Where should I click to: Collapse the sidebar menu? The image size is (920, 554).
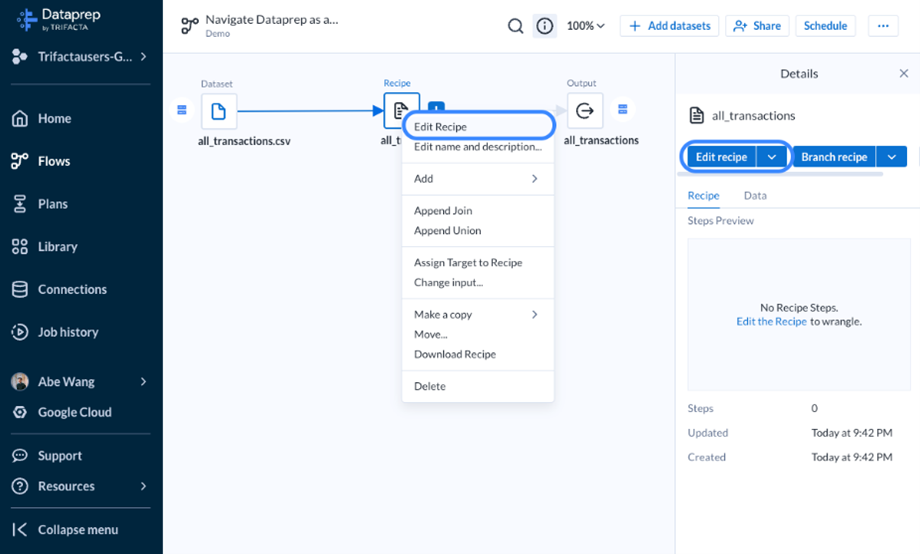coord(65,529)
